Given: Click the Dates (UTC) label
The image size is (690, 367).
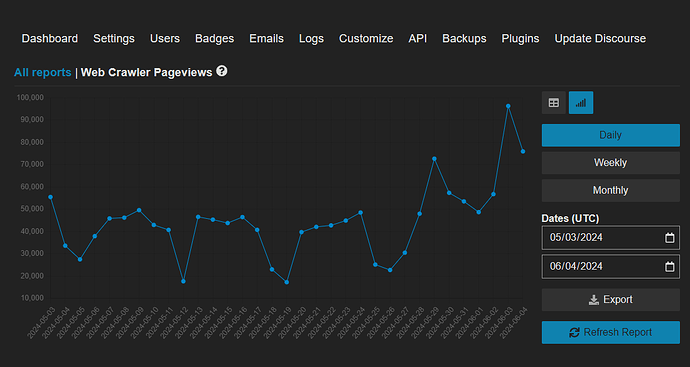Looking at the screenshot, I should click(570, 218).
